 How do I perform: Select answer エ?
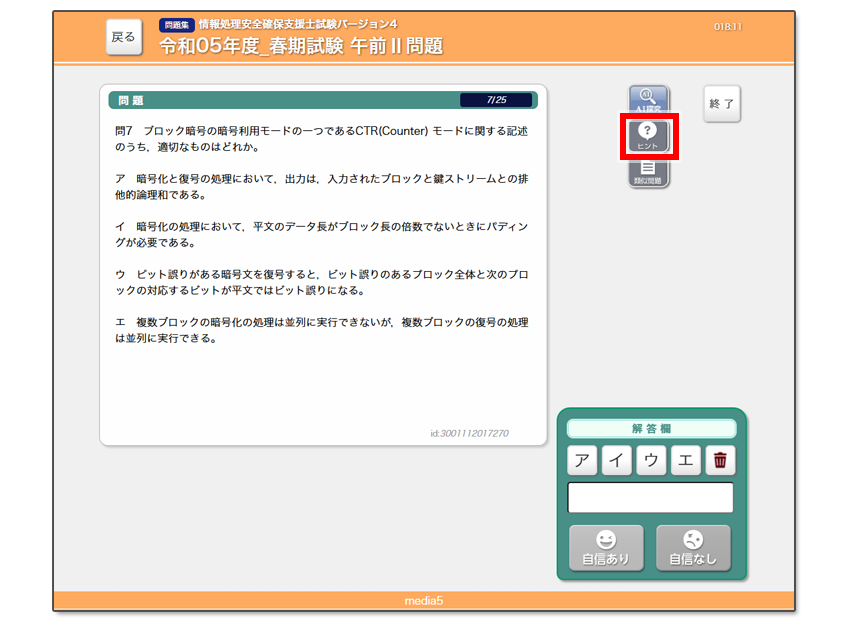click(686, 460)
